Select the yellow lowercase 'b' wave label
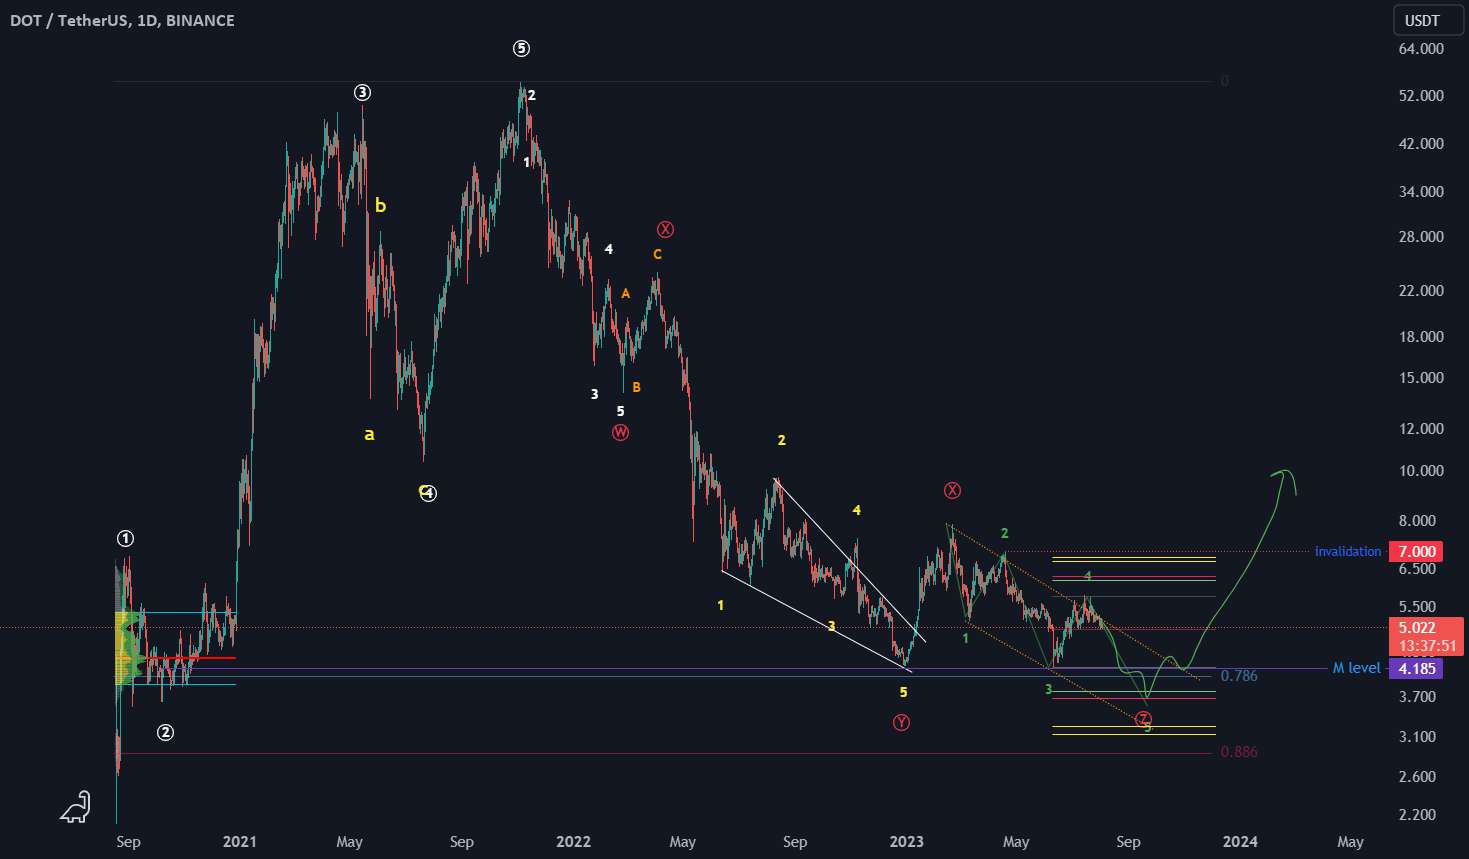Screen dimensions: 1469x859 (x=380, y=206)
